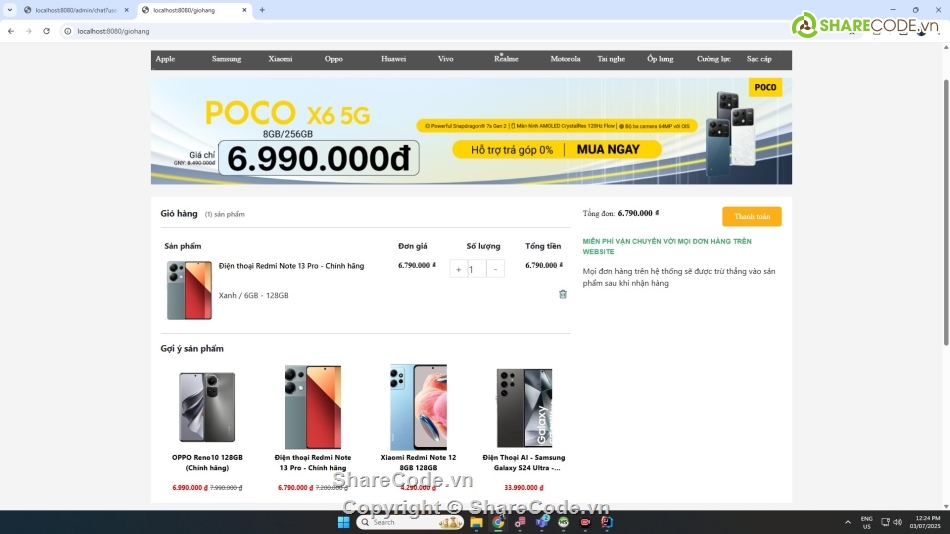Increase quantity with the plus button
The width and height of the screenshot is (950, 534).
[458, 269]
